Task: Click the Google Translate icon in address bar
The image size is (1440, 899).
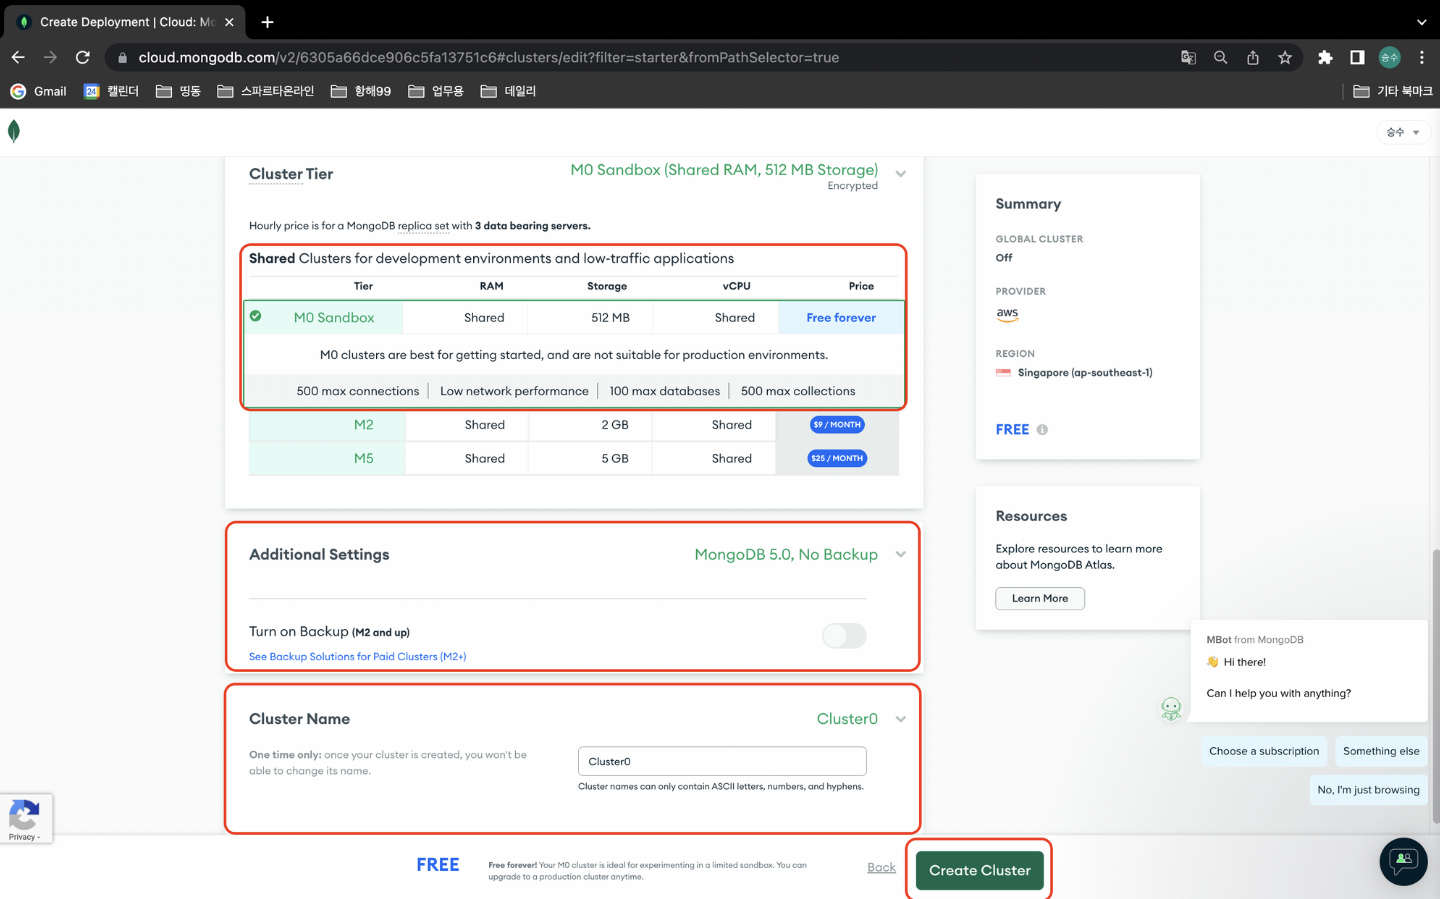Action: [x=1188, y=57]
